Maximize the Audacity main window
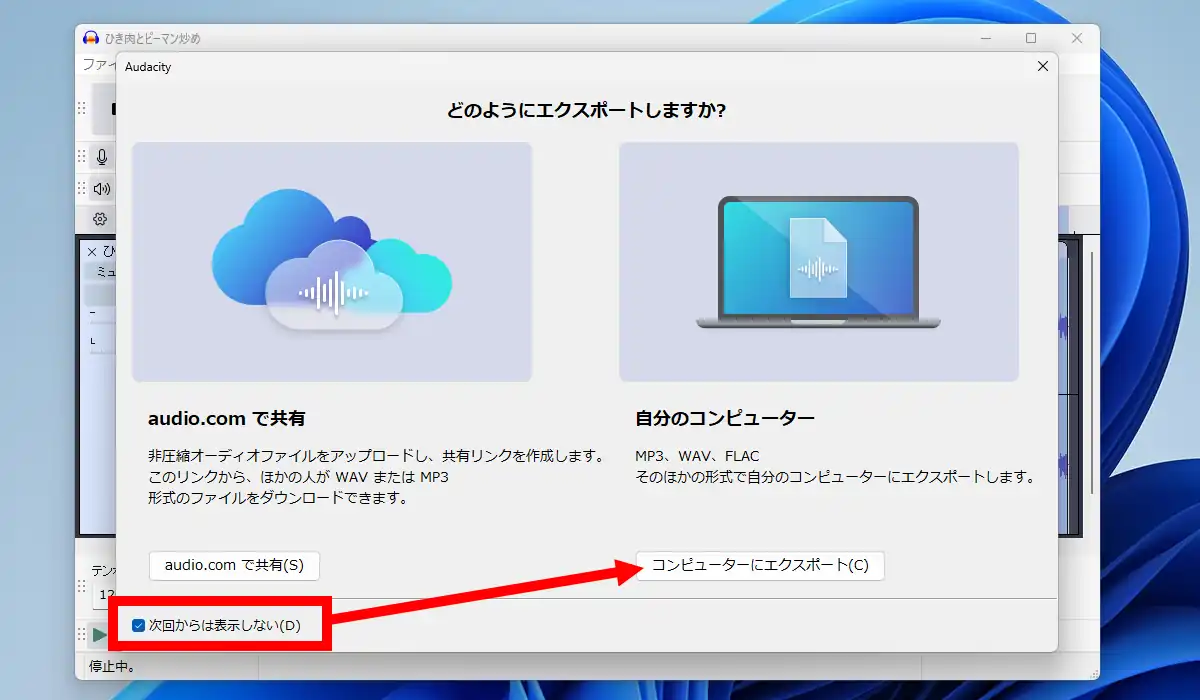Viewport: 1200px width, 700px height. 1030,39
